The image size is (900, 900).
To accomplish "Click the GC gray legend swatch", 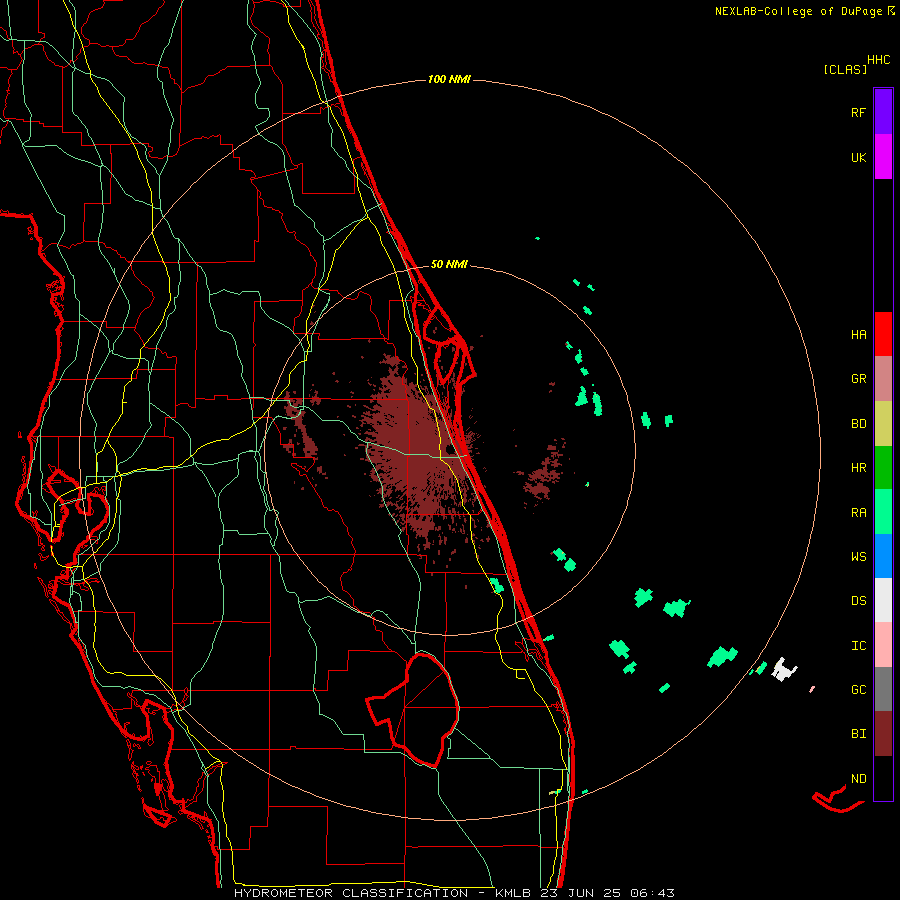I will tap(883, 689).
